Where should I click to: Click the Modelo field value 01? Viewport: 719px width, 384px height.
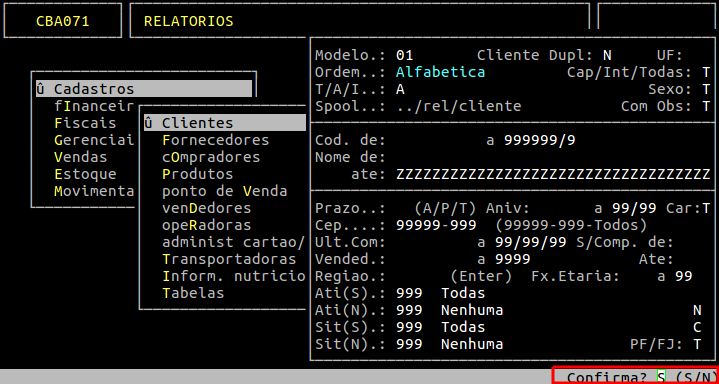pyautogui.click(x=404, y=56)
